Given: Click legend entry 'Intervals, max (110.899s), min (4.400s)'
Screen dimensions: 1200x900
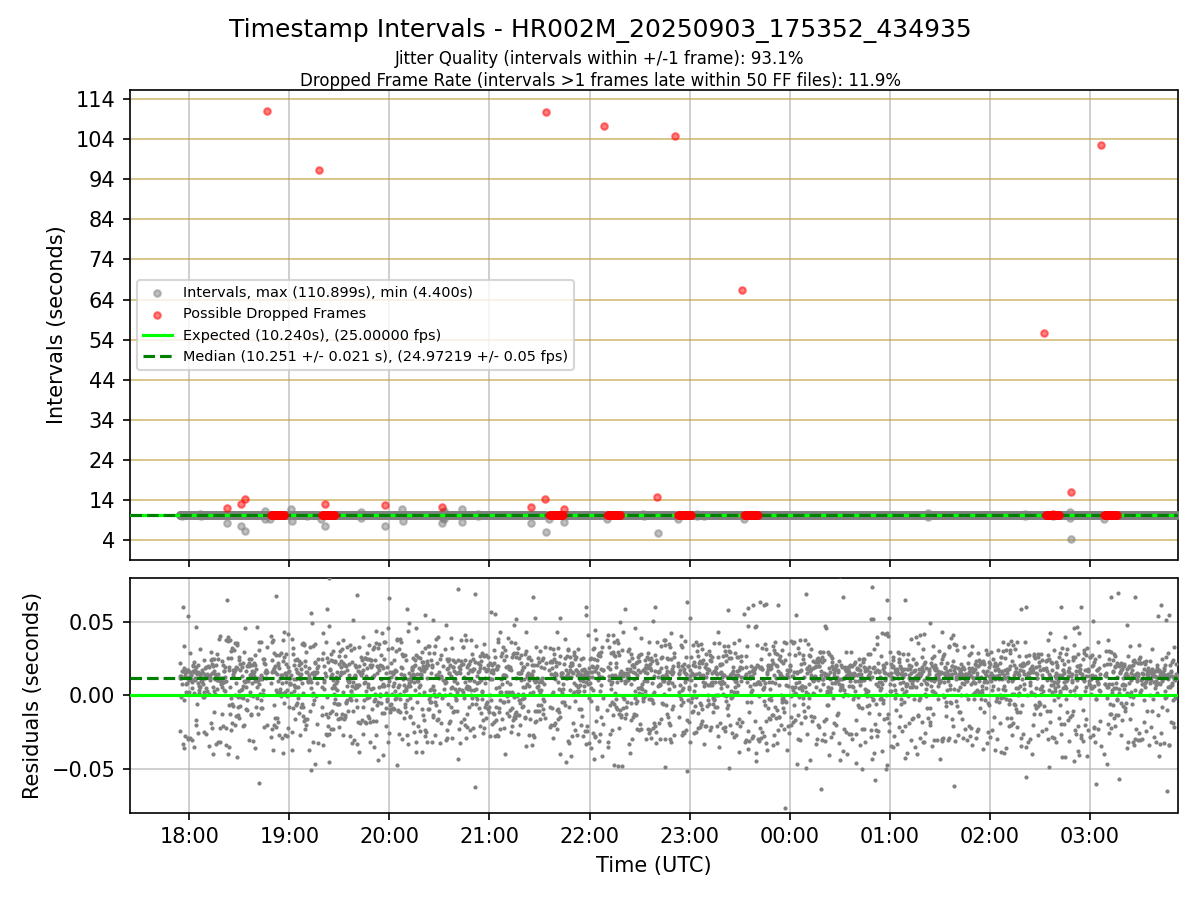Looking at the screenshot, I should coord(327,292).
